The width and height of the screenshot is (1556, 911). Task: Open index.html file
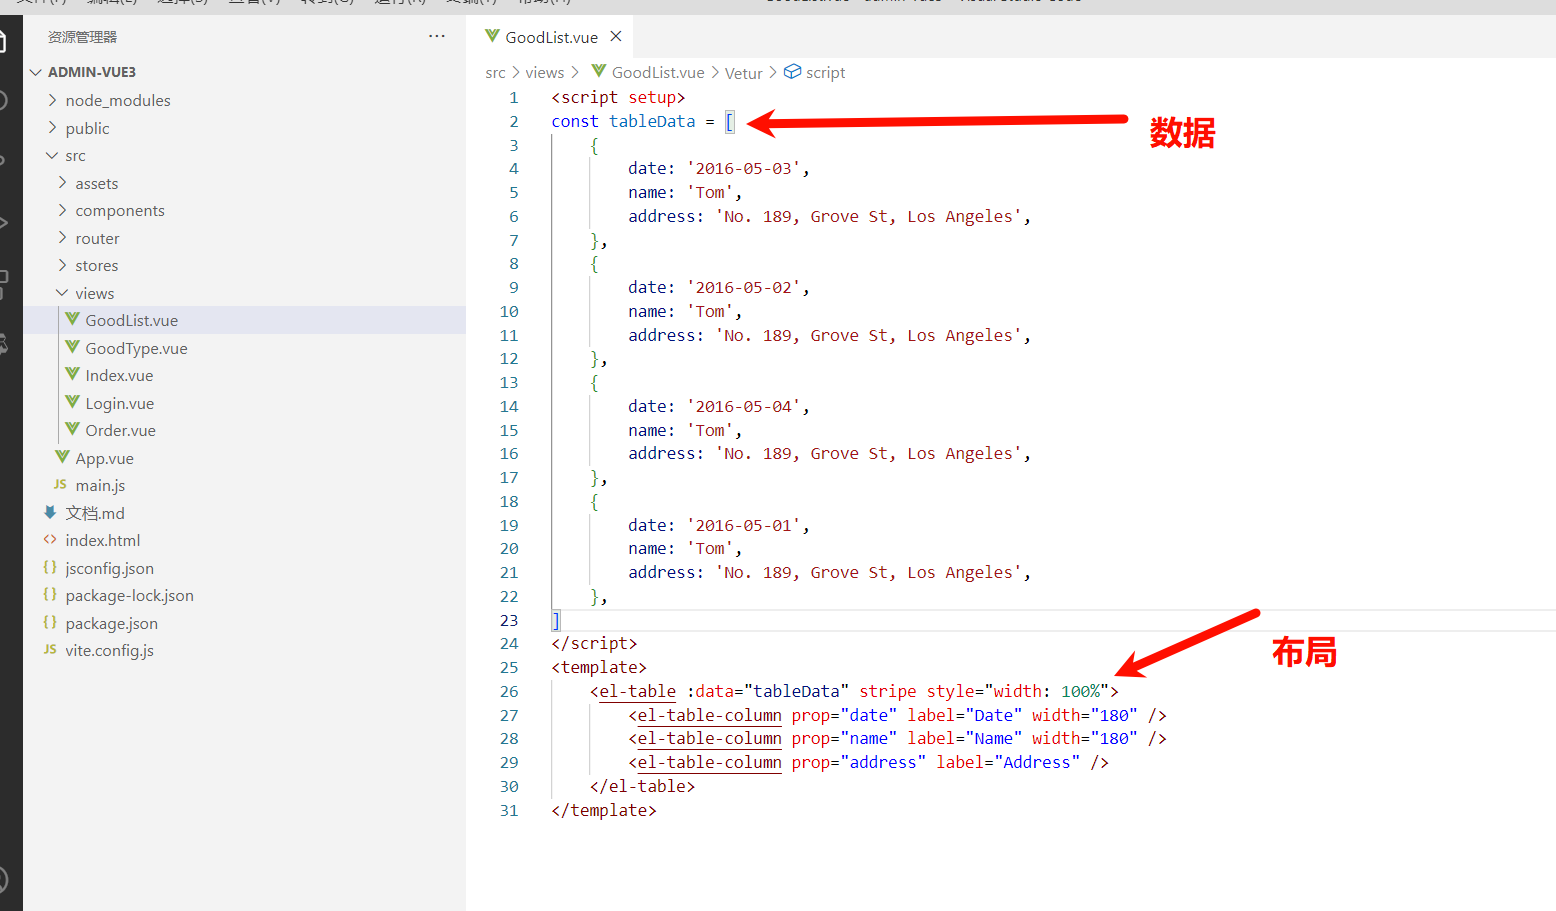[x=244, y=540]
